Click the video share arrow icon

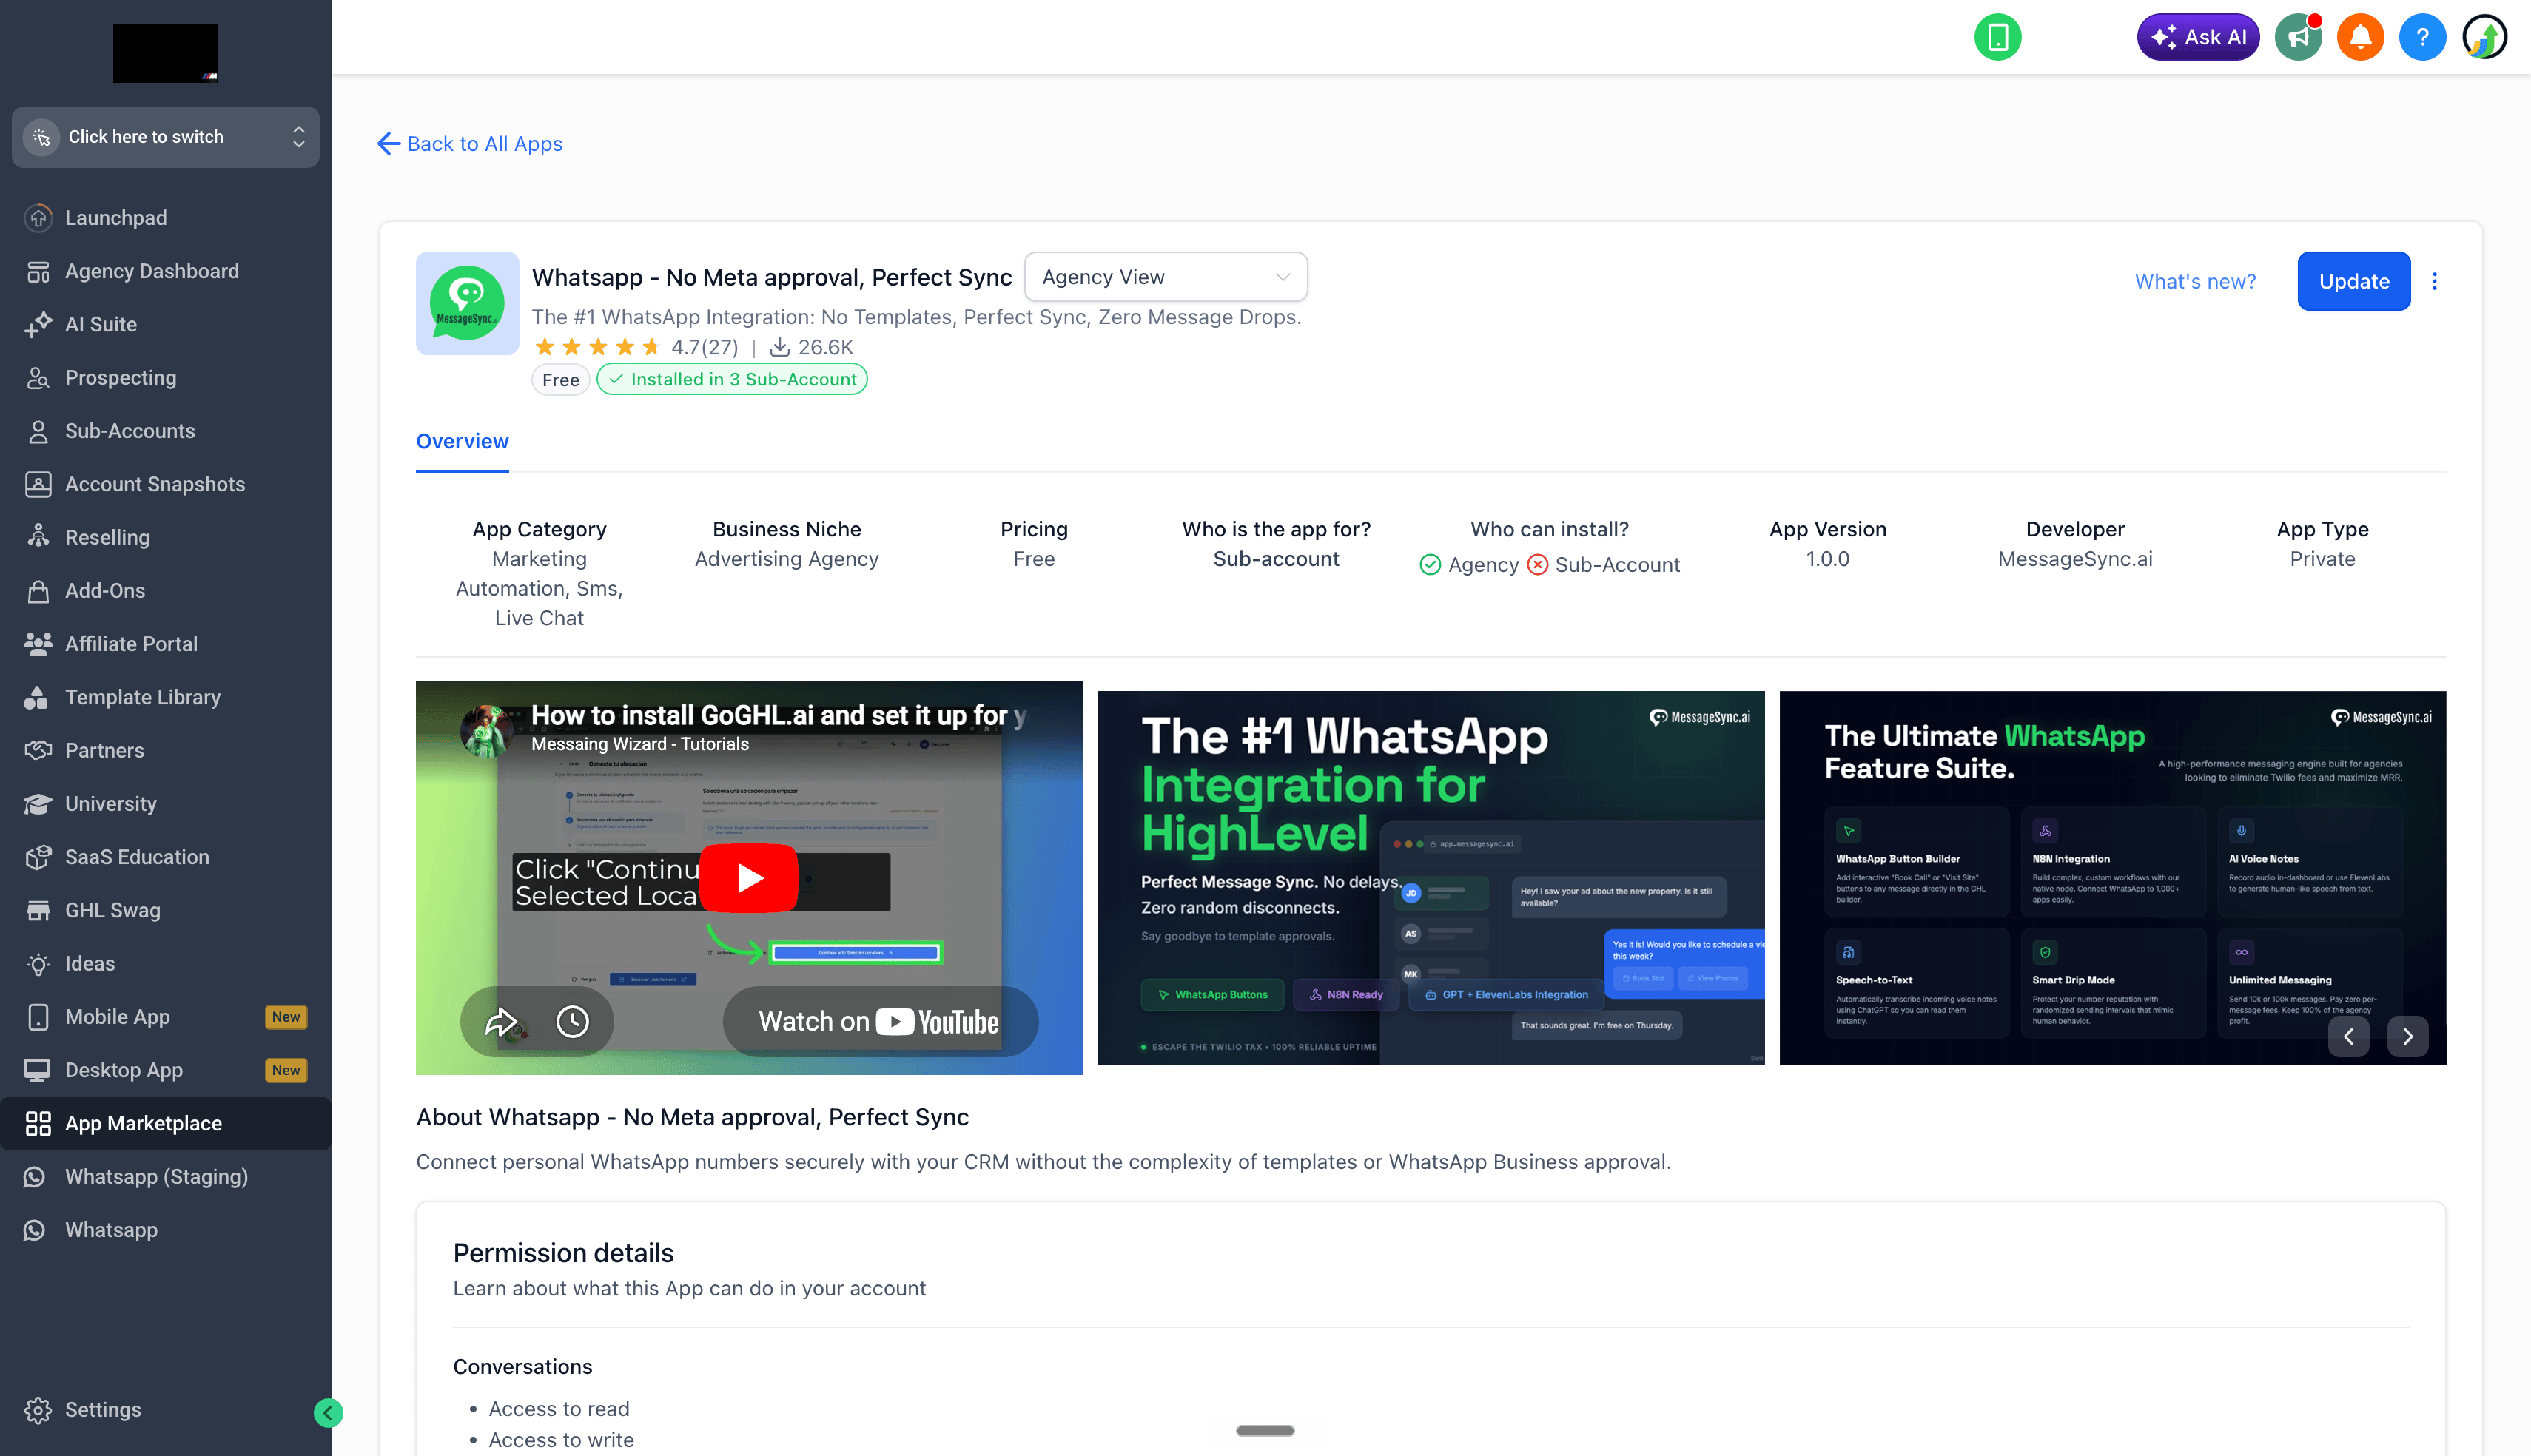coord(500,1022)
